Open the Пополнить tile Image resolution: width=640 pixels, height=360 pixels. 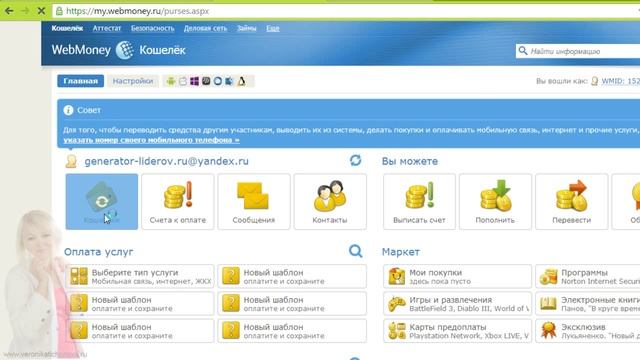click(495, 202)
